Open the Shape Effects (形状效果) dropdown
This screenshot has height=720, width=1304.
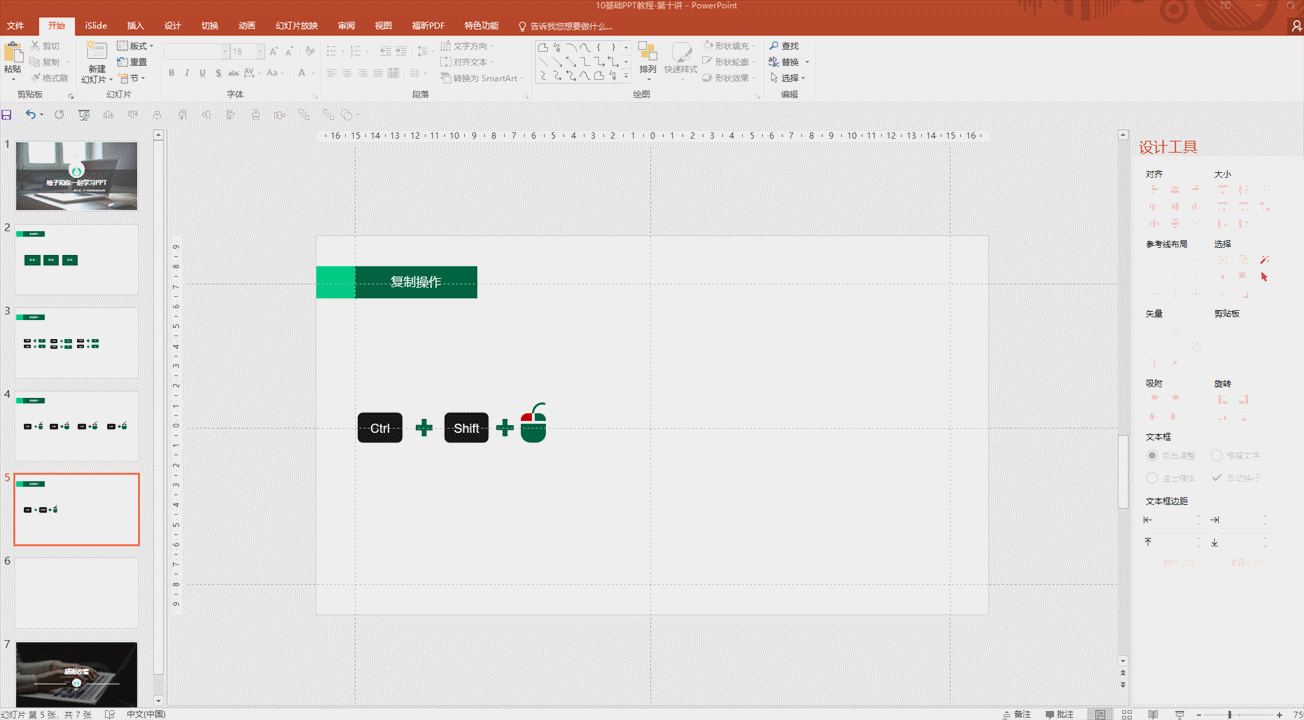click(x=731, y=78)
